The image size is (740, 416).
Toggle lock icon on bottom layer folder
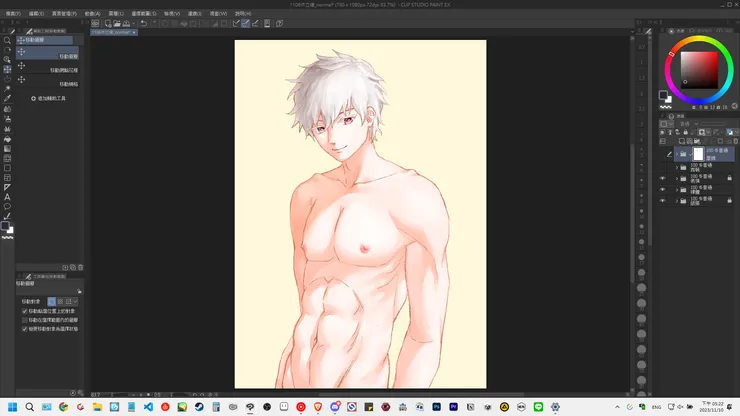[x=730, y=201]
